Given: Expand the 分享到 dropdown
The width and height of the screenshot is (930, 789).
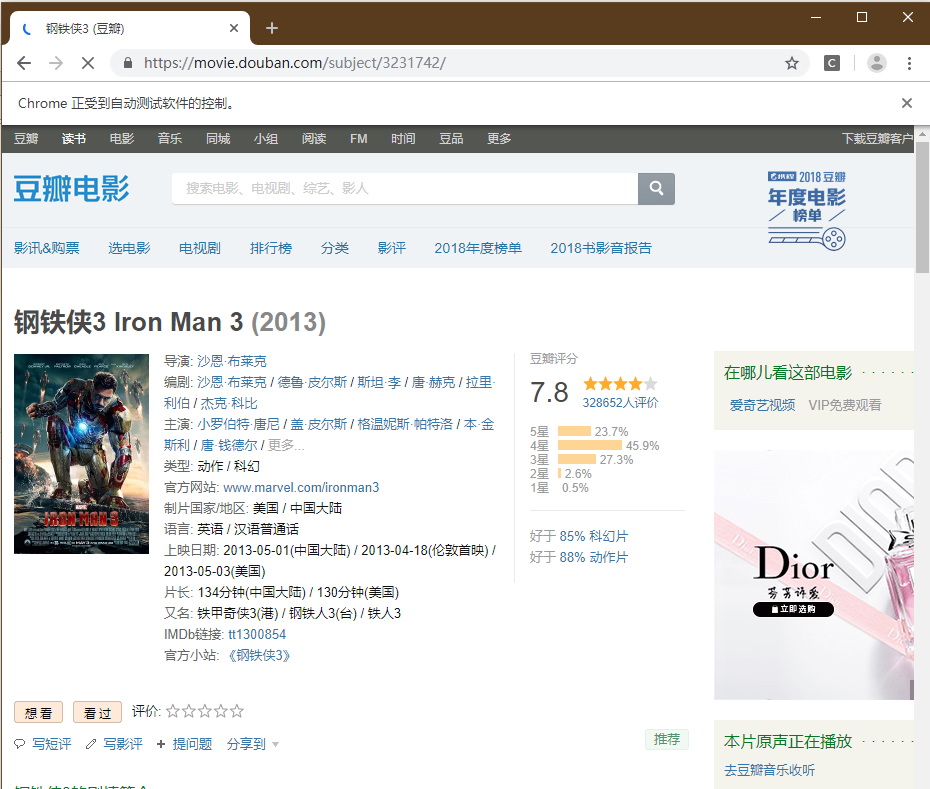Looking at the screenshot, I should pos(253,744).
